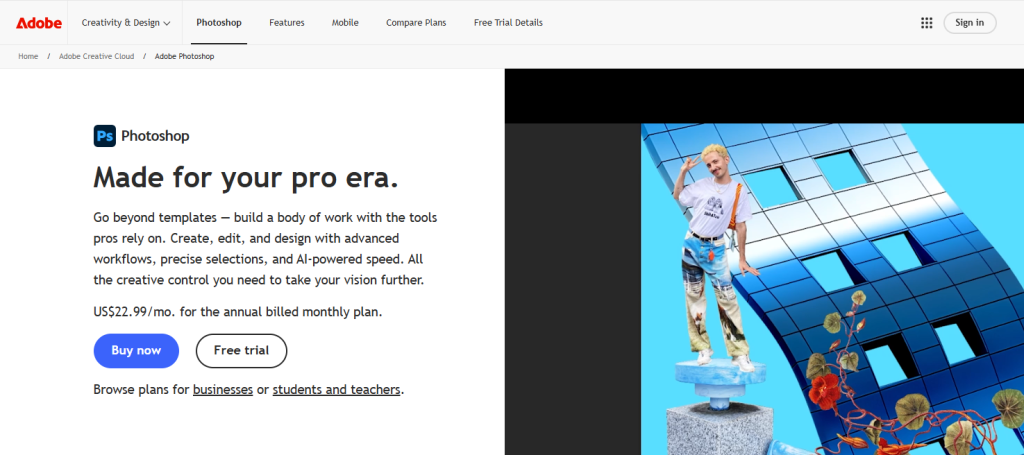1024x455 pixels.
Task: Expand the Creativity & Design chevron
Action: tap(167, 24)
